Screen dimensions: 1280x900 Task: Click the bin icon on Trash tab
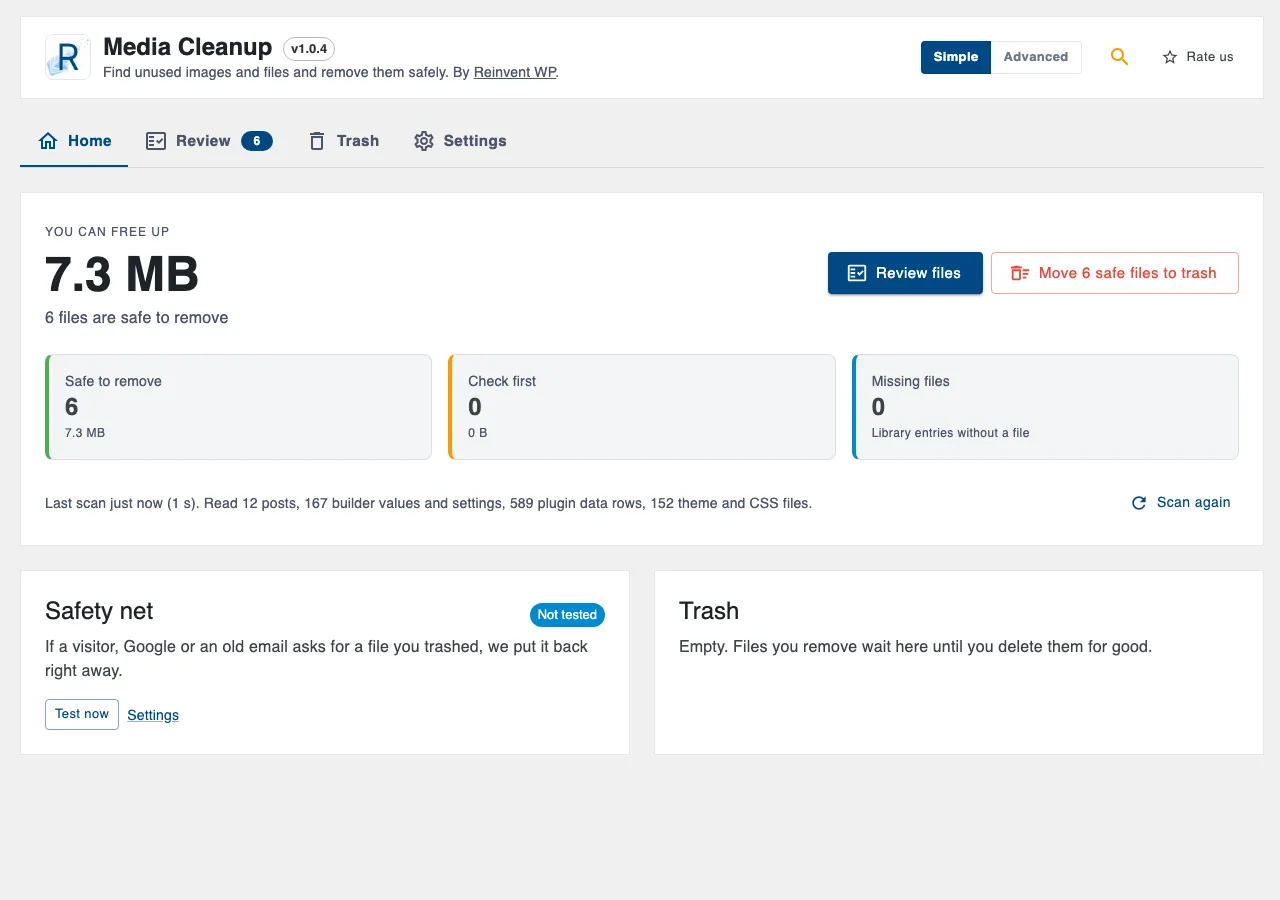pos(317,141)
